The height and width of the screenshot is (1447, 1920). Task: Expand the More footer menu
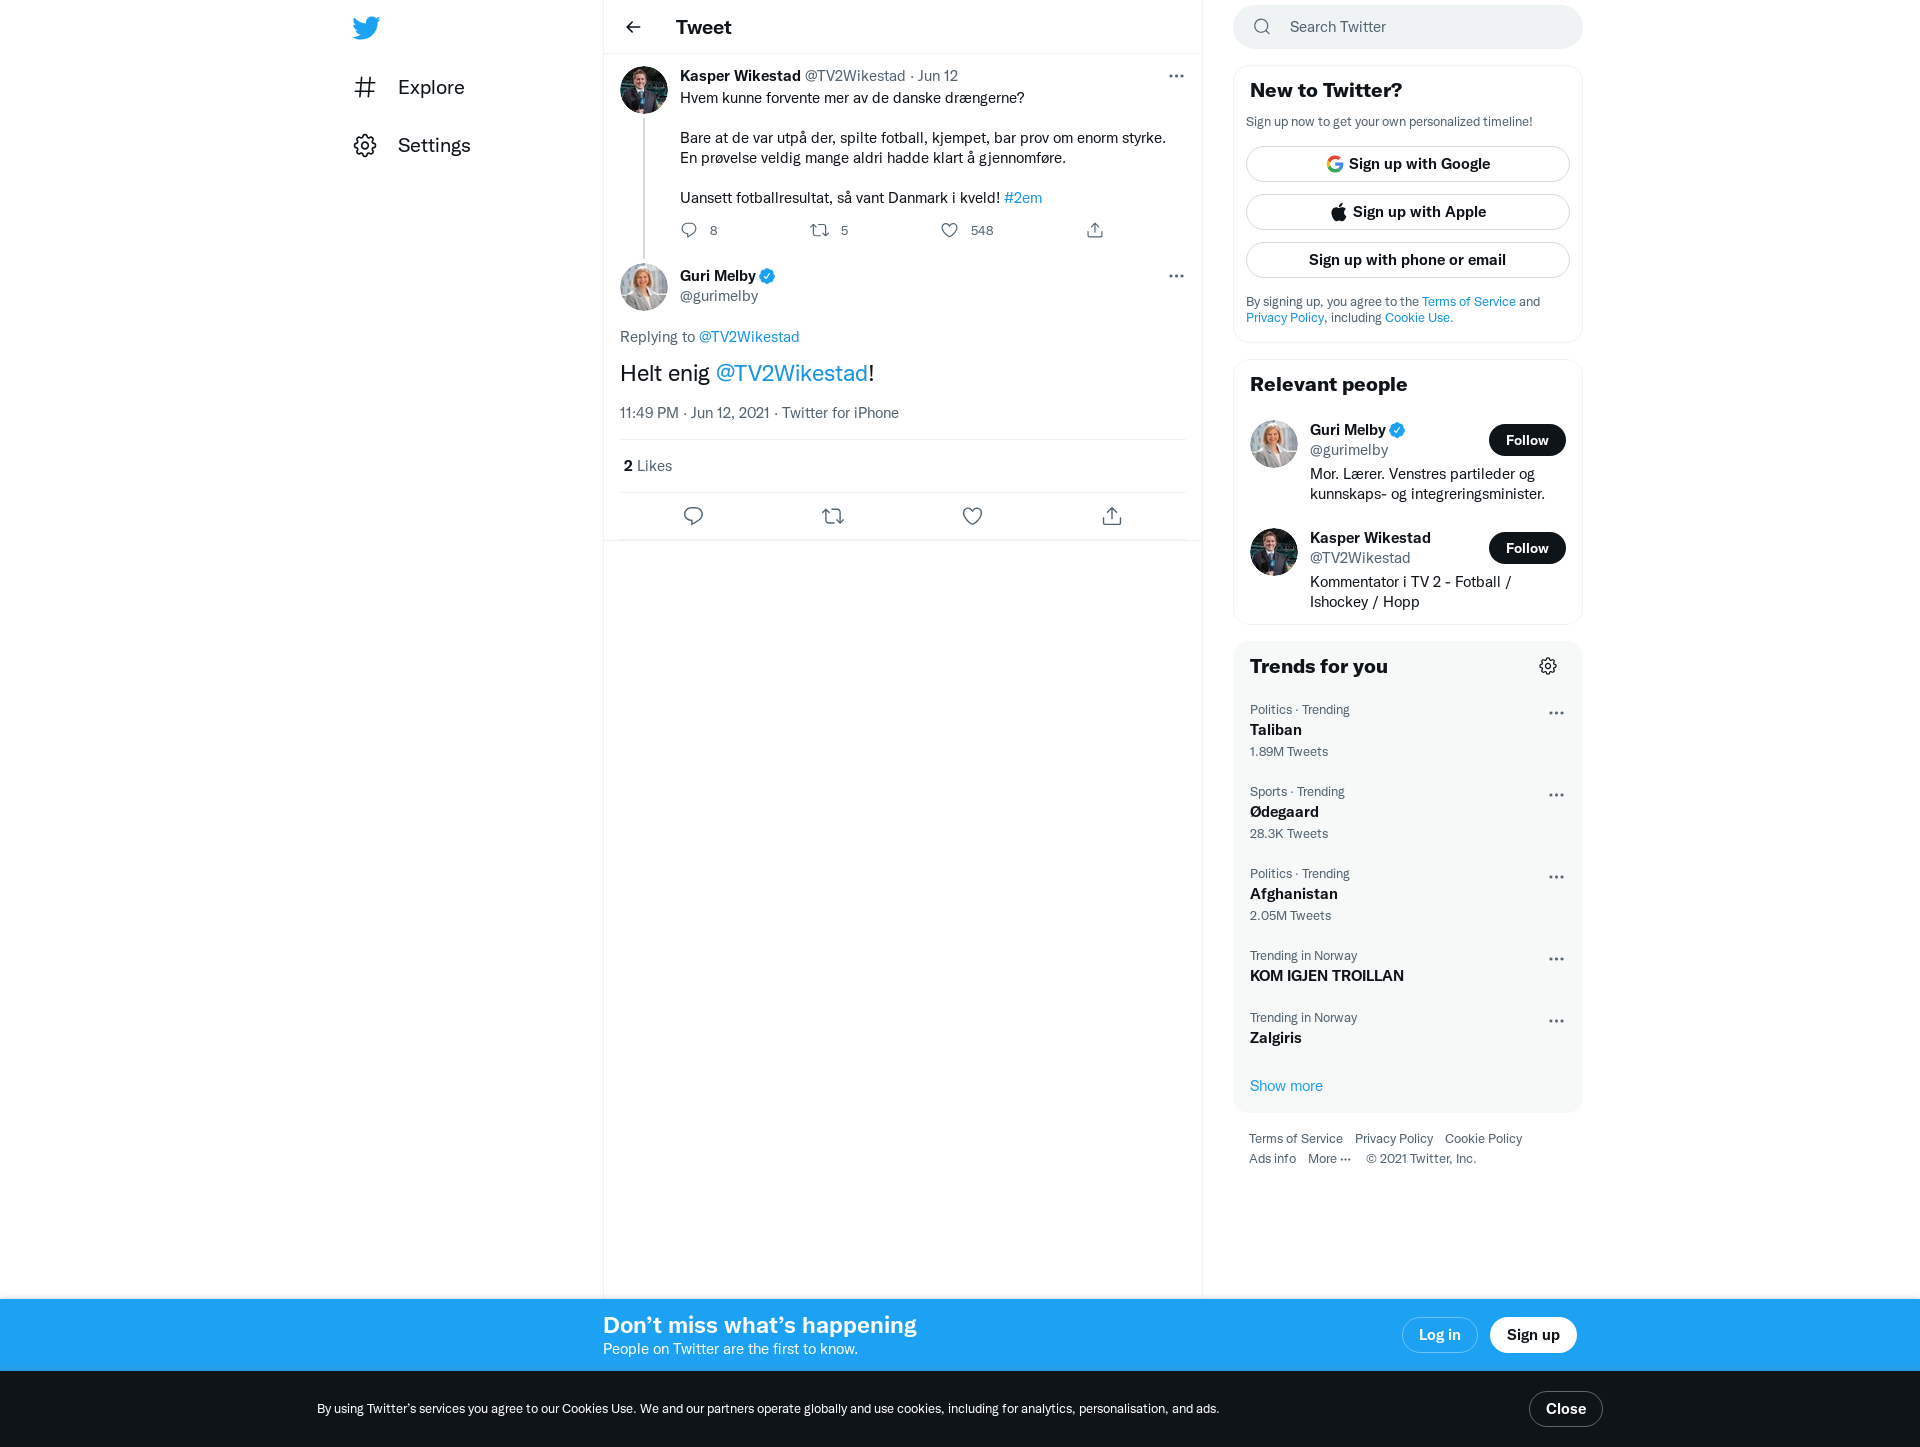1329,1159
